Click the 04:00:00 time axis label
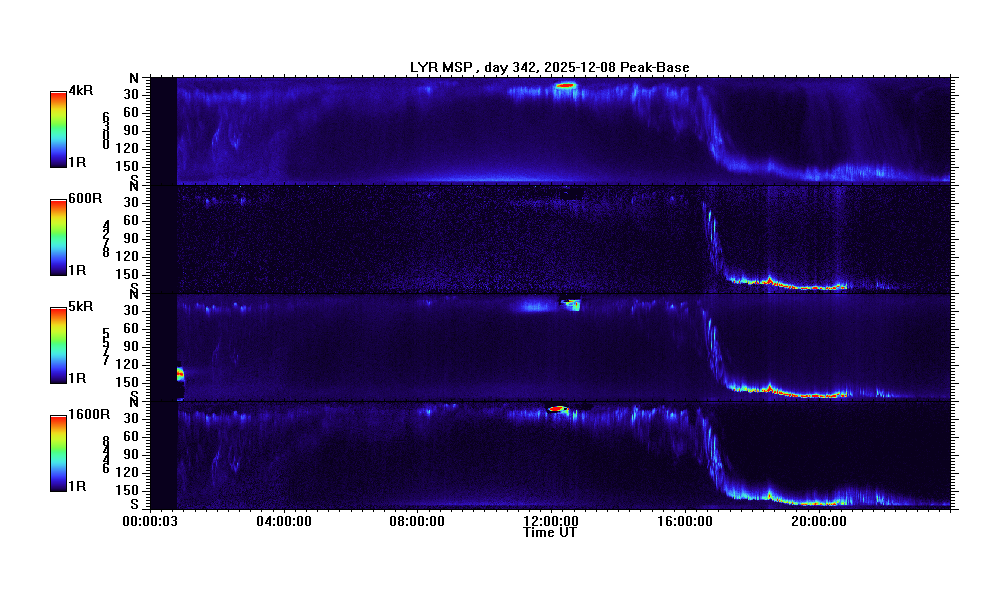 (283, 521)
